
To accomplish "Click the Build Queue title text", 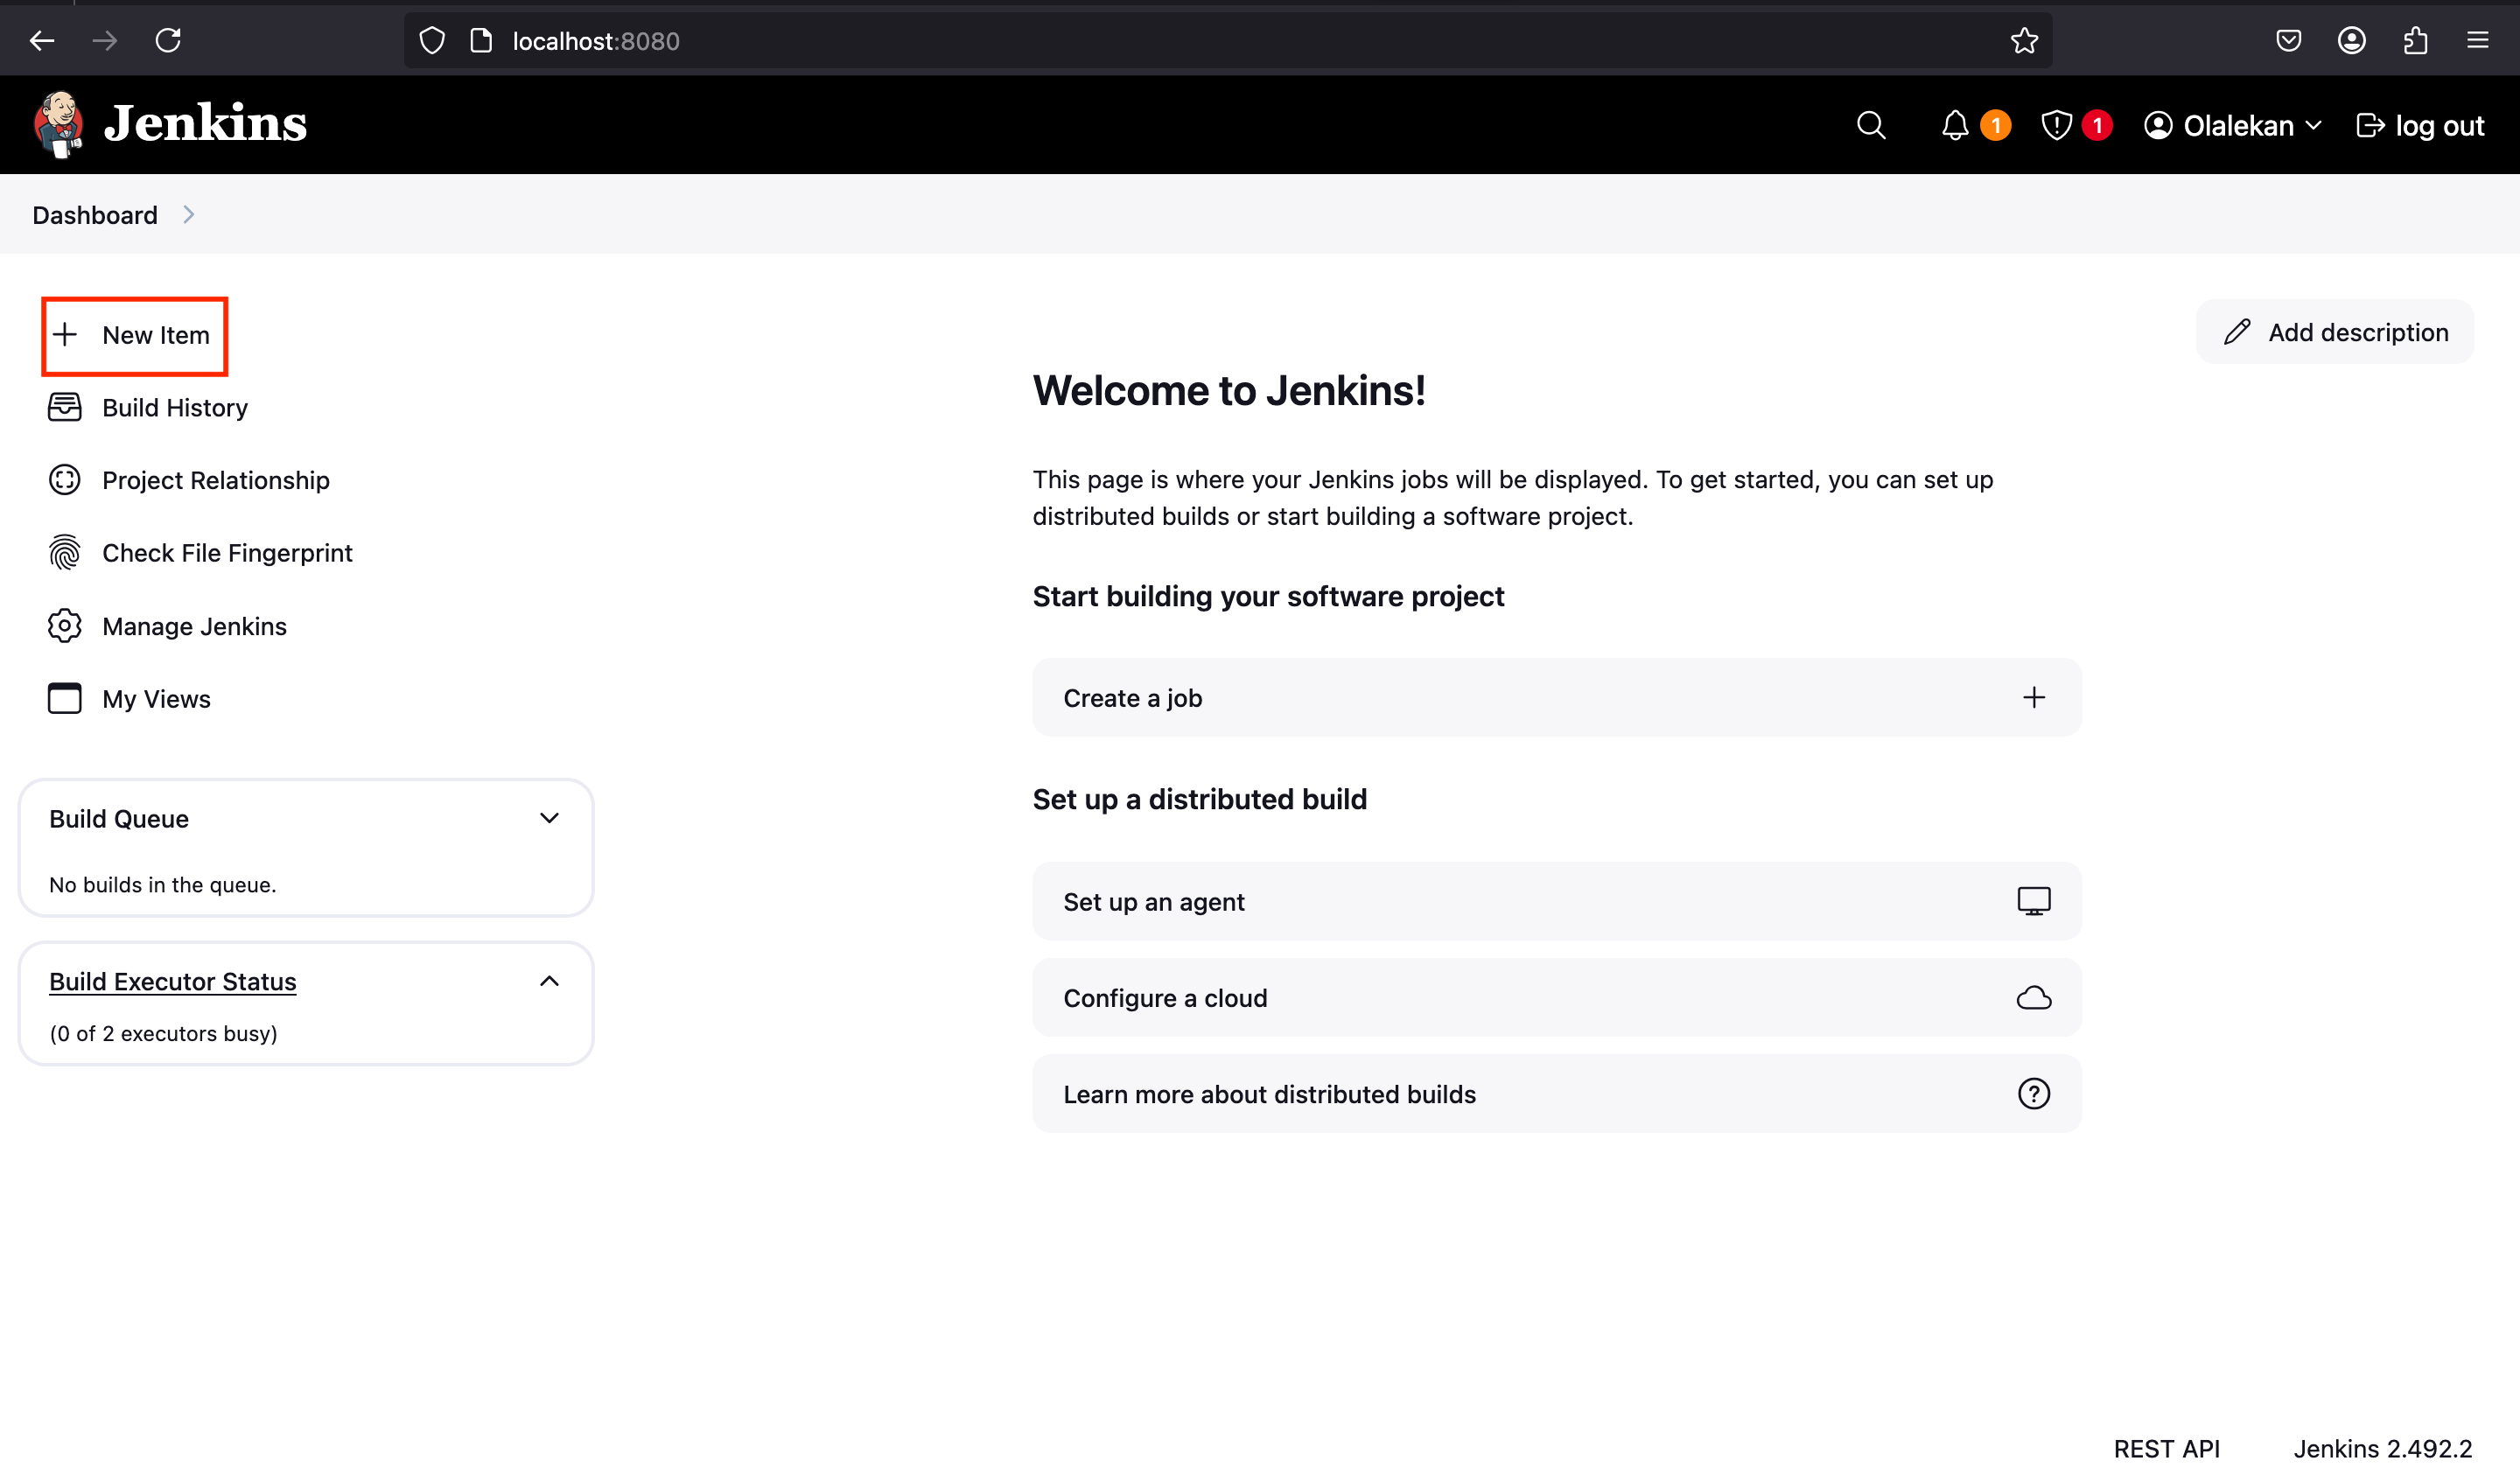I will pyautogui.click(x=119, y=819).
